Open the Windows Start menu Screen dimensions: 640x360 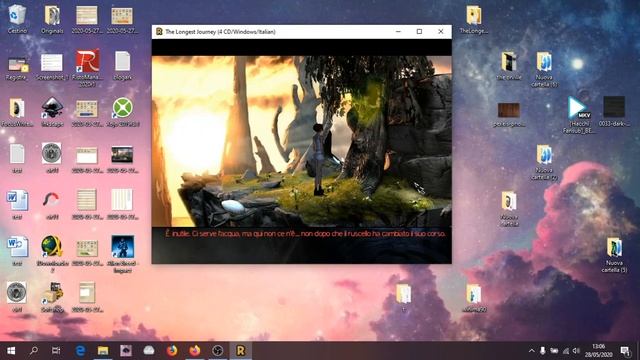point(11,351)
